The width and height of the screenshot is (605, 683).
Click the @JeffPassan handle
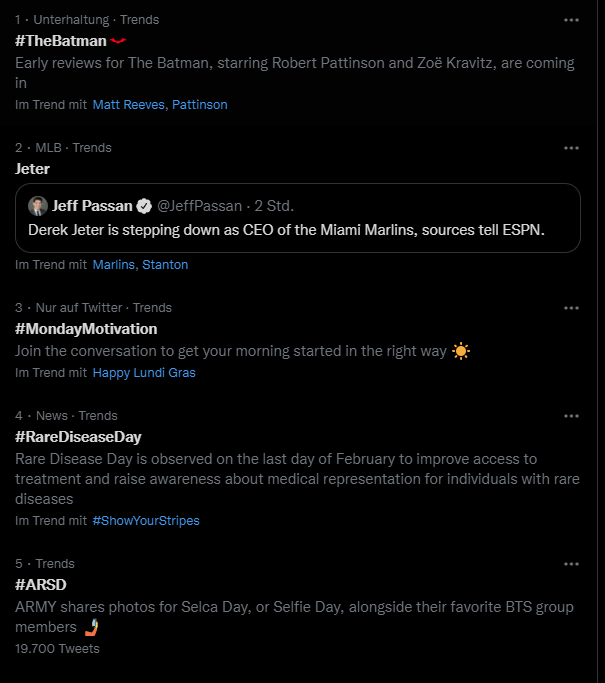[199, 206]
